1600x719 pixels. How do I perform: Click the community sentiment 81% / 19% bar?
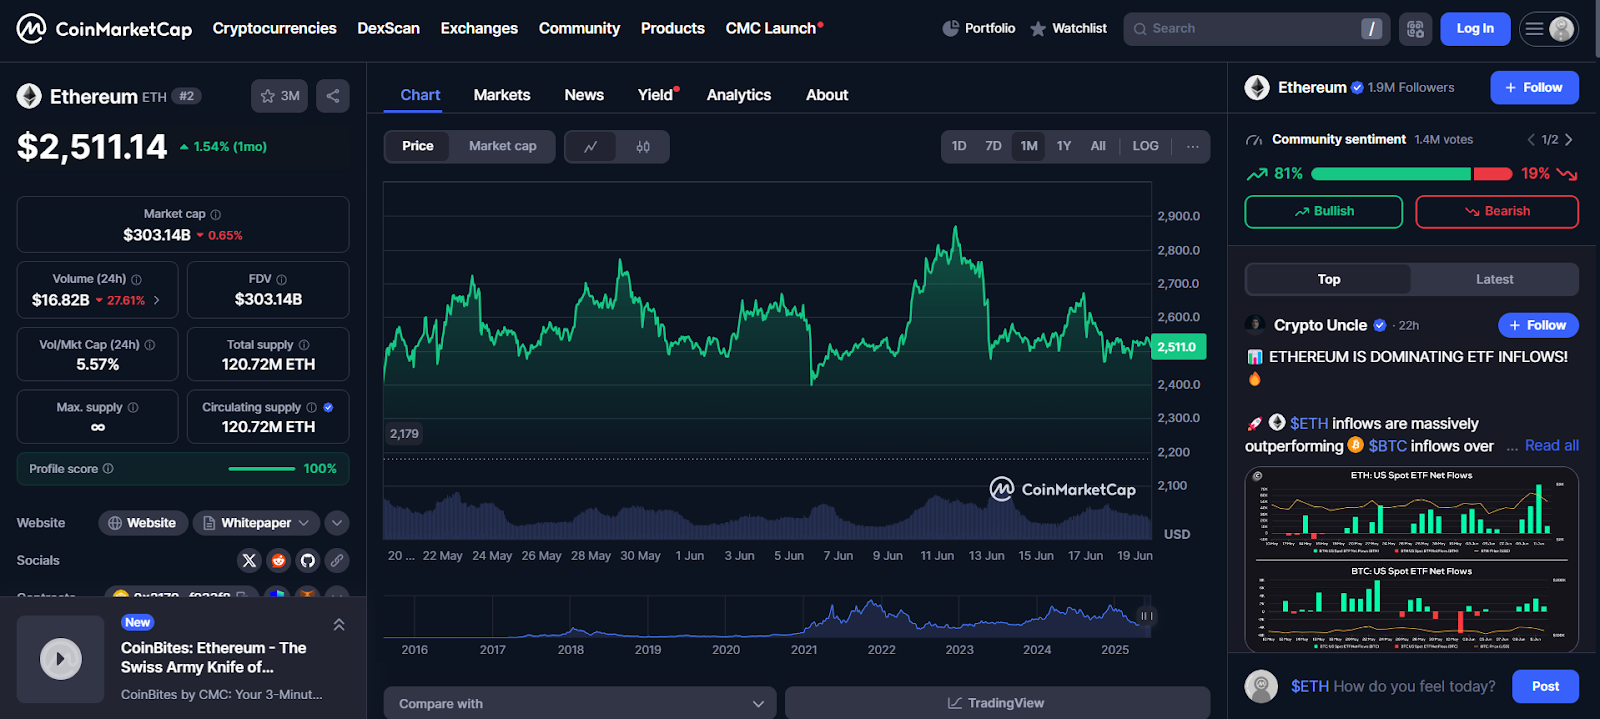point(1411,174)
